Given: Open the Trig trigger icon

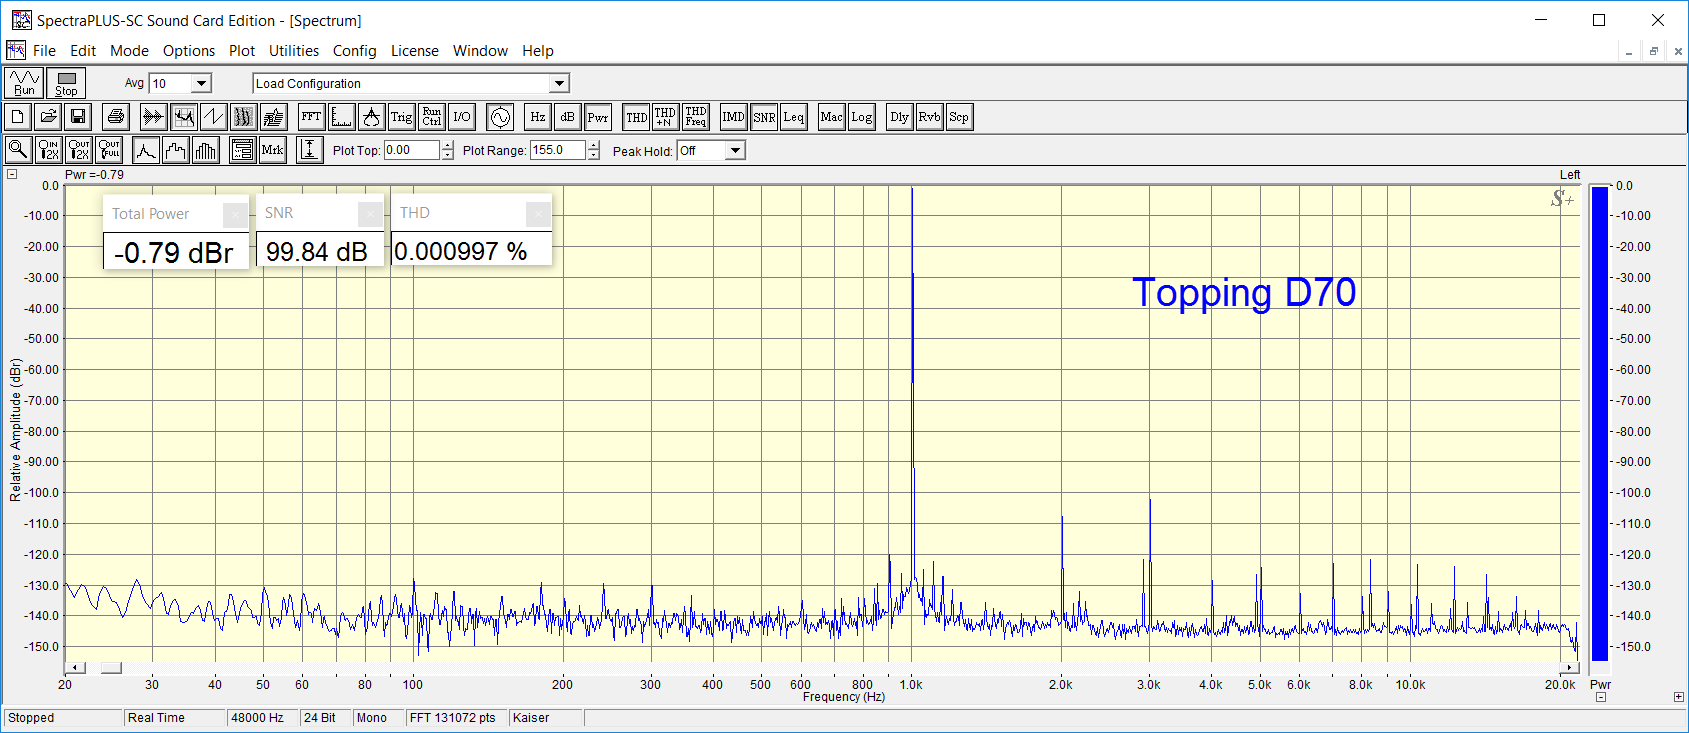Looking at the screenshot, I should 401,117.
